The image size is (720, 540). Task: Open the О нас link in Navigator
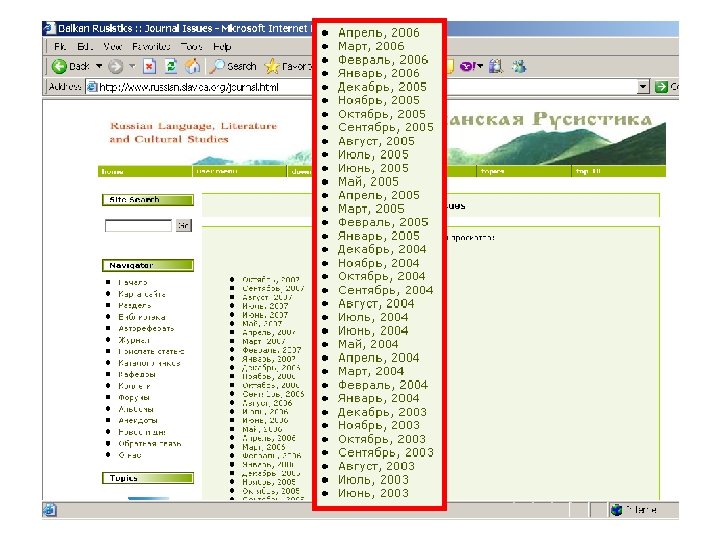(x=129, y=455)
